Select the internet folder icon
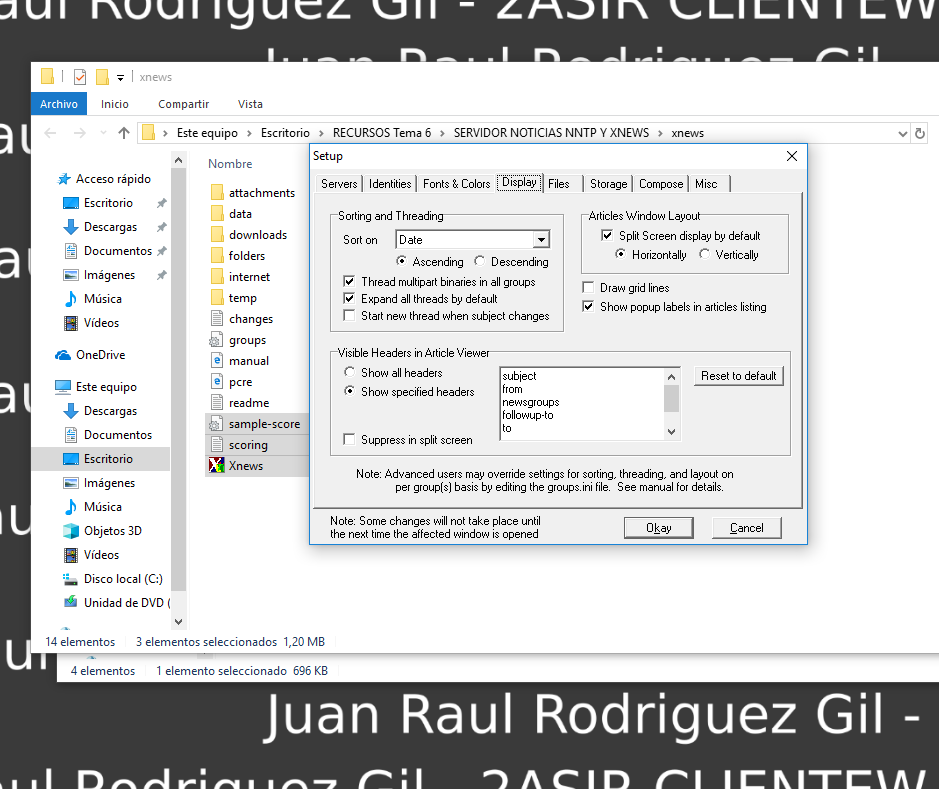Image resolution: width=939 pixels, height=789 pixels. 217,277
